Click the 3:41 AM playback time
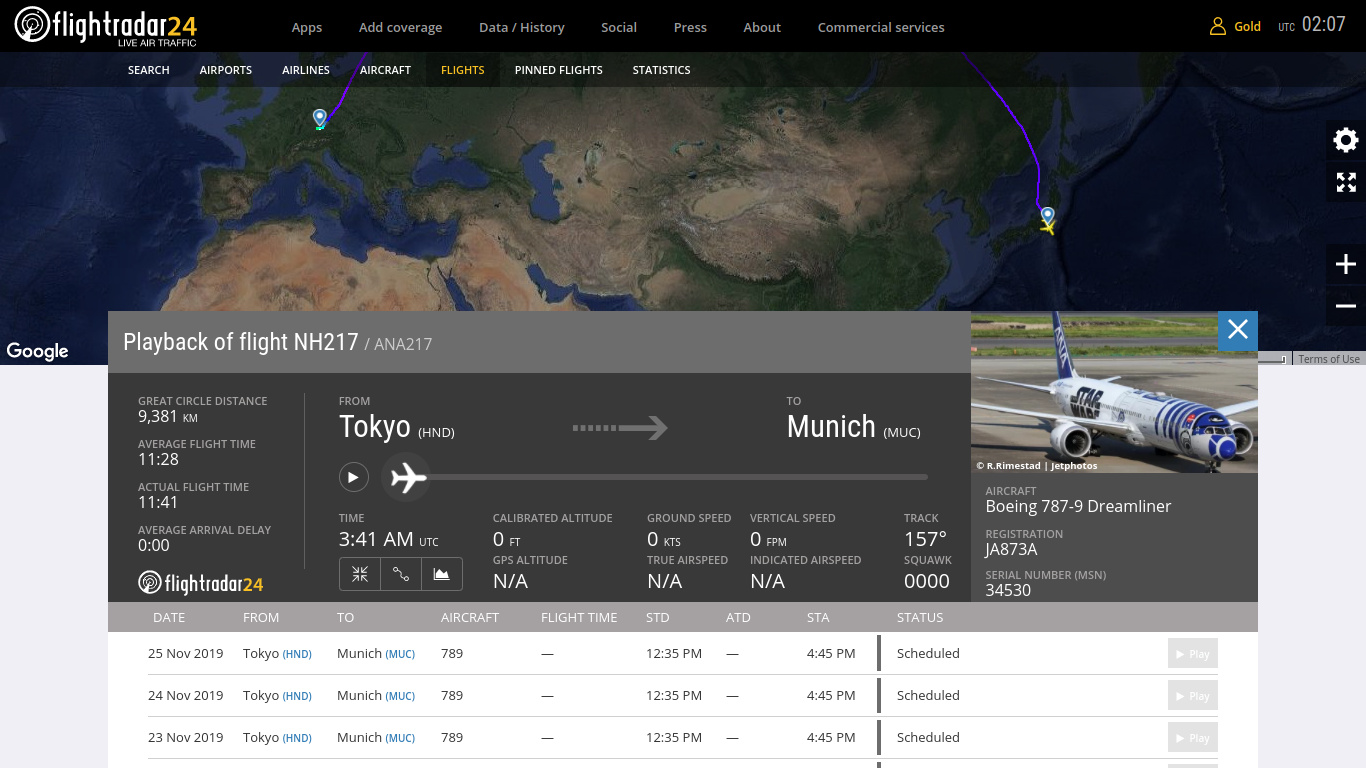 [x=388, y=539]
